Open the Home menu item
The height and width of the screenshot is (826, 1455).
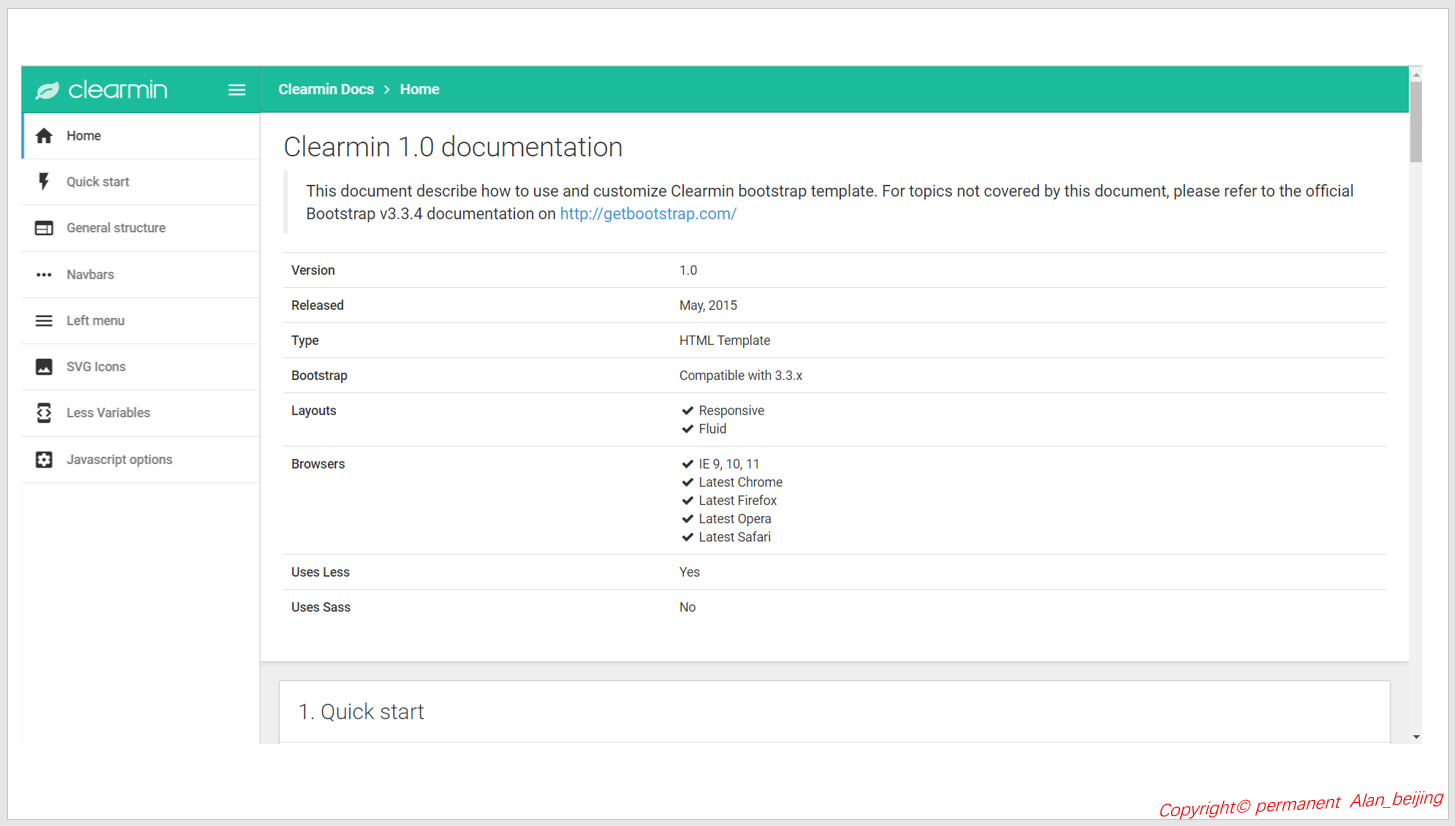pos(141,136)
